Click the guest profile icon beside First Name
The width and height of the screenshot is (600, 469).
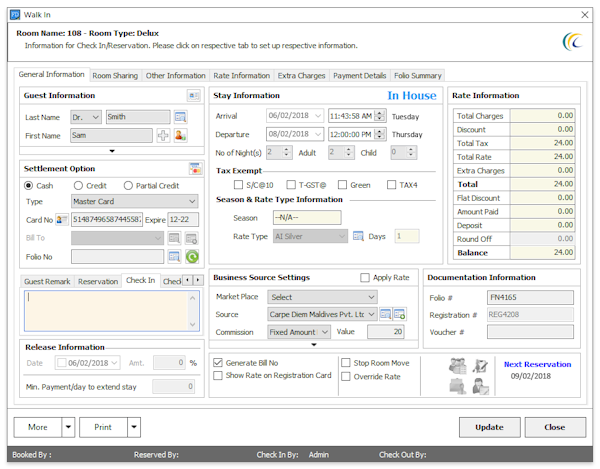[x=181, y=135]
